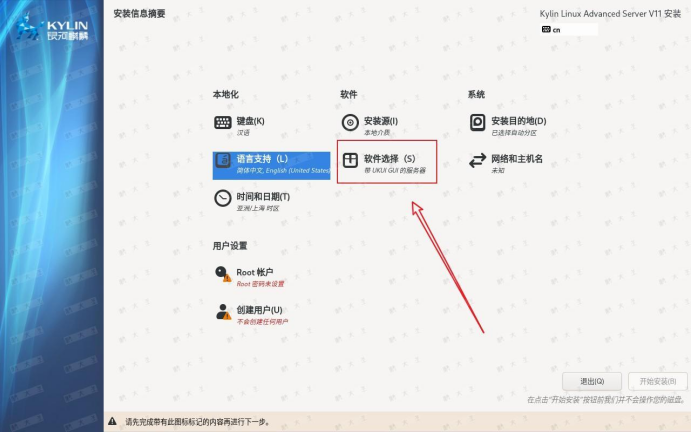Viewport: 692px width, 432px height.
Task: Click the 本地化 section heading
Action: [226, 94]
